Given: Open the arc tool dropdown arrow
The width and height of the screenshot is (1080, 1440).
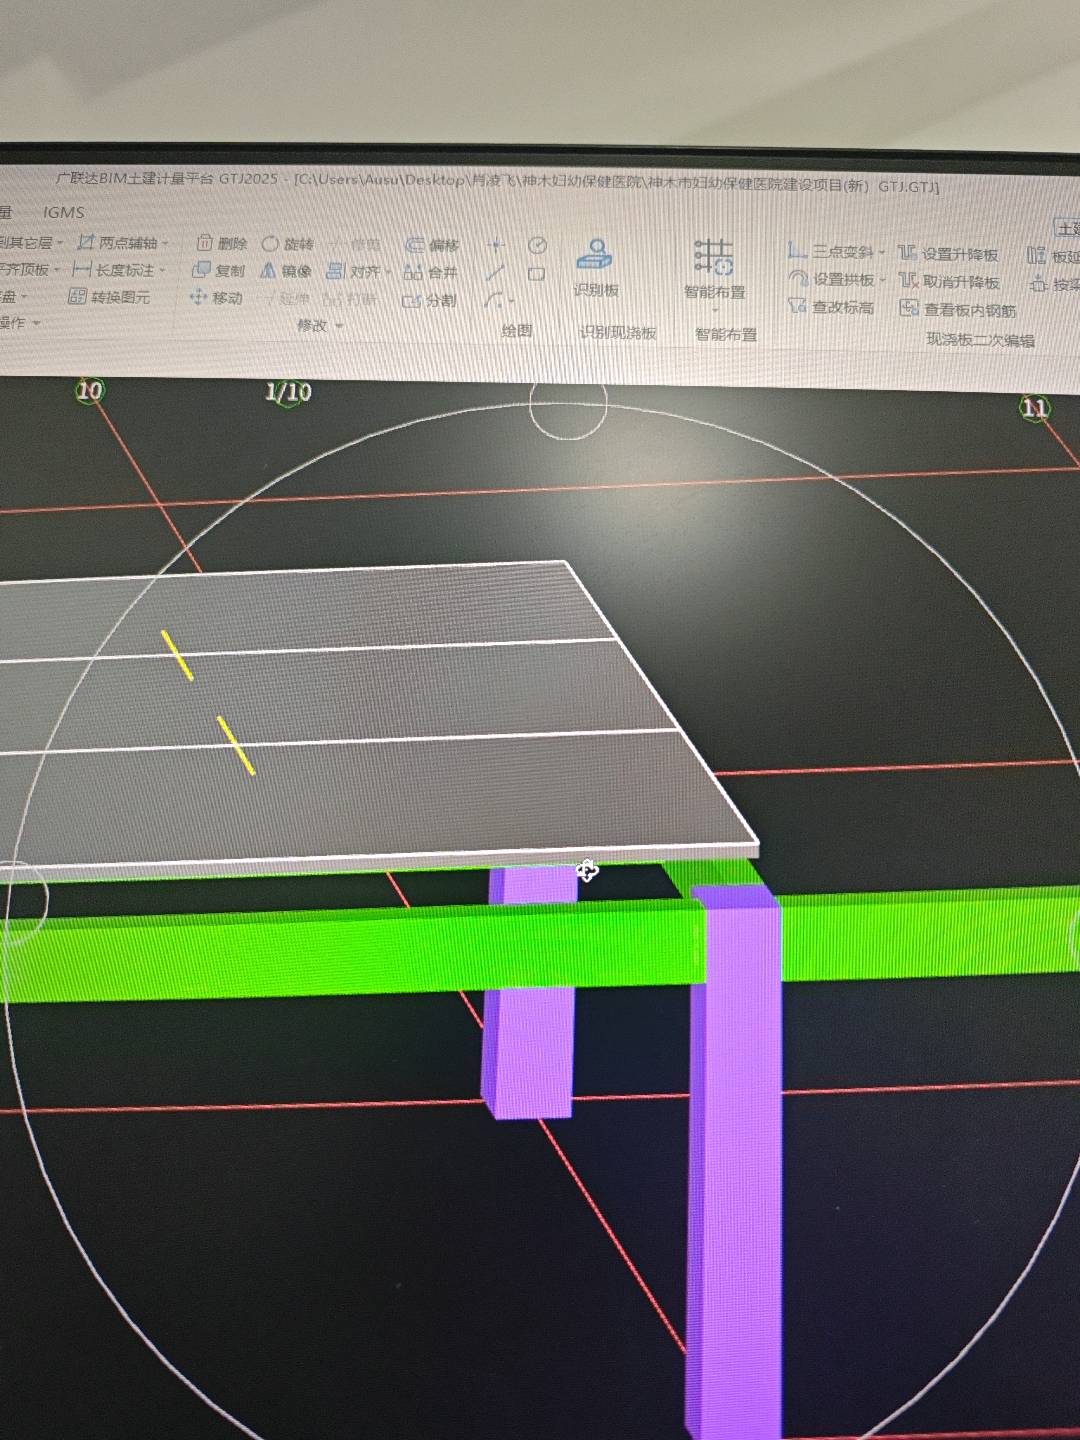Looking at the screenshot, I should pyautogui.click(x=511, y=301).
